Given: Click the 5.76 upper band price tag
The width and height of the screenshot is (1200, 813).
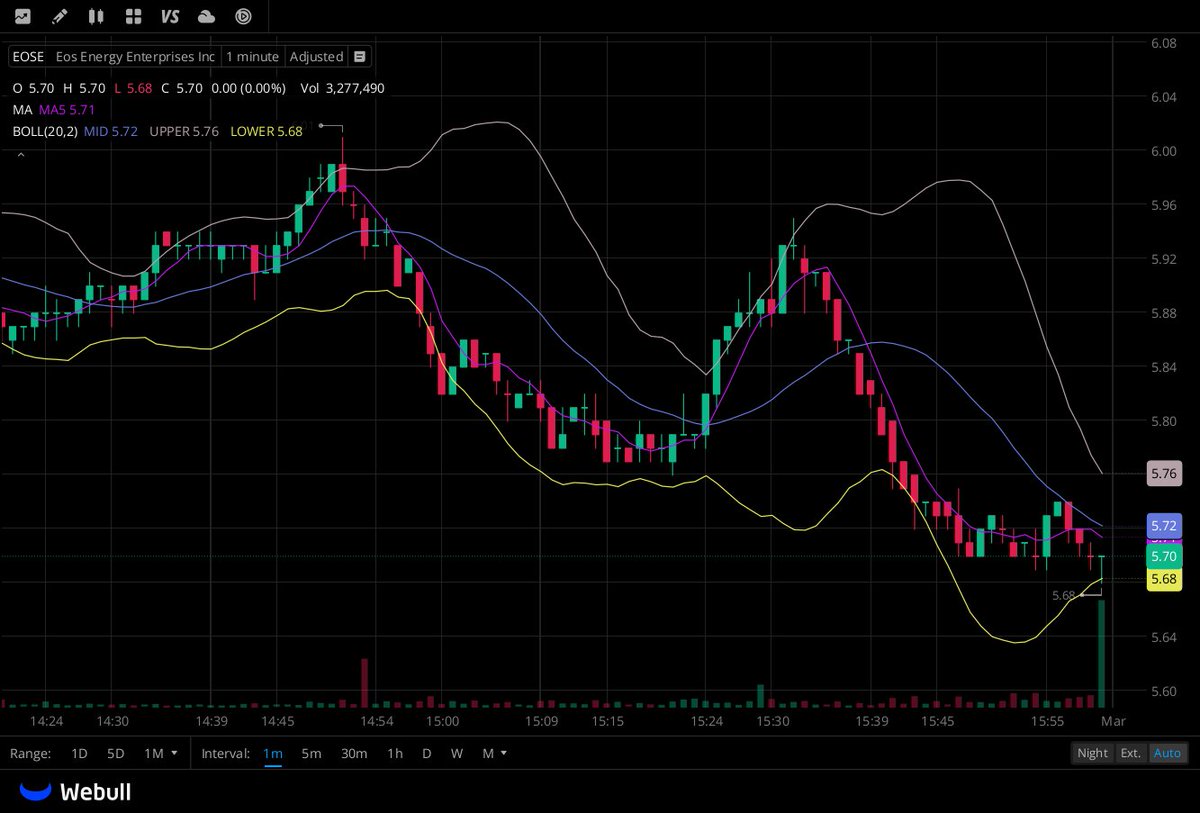Looking at the screenshot, I should [x=1164, y=474].
